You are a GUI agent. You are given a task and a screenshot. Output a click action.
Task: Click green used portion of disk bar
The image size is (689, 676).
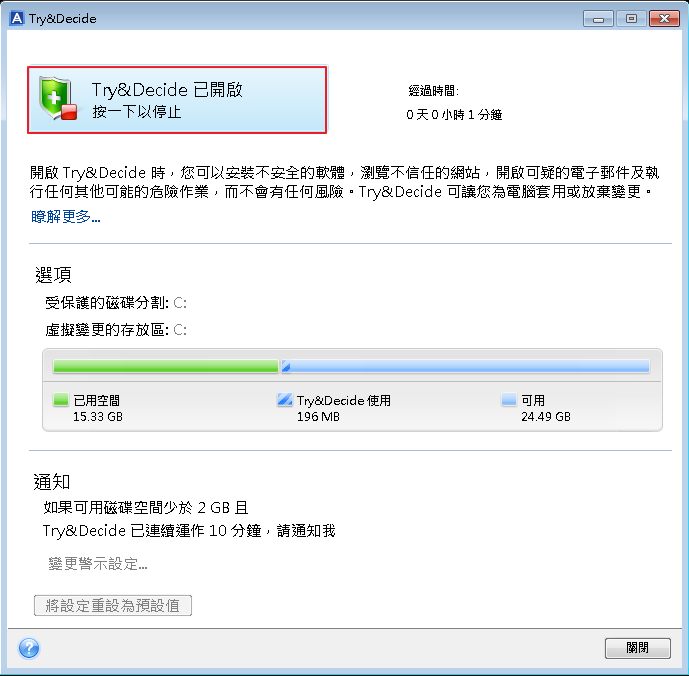(x=166, y=367)
